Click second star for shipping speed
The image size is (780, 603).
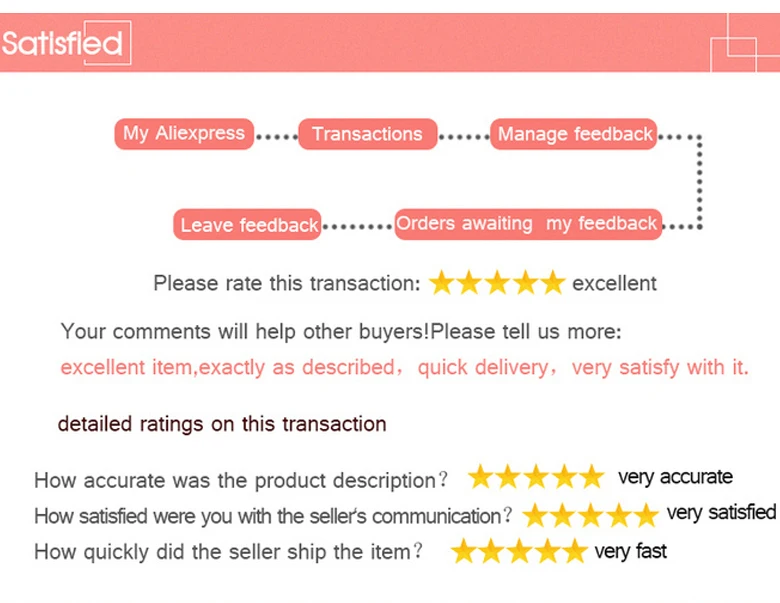click(491, 552)
